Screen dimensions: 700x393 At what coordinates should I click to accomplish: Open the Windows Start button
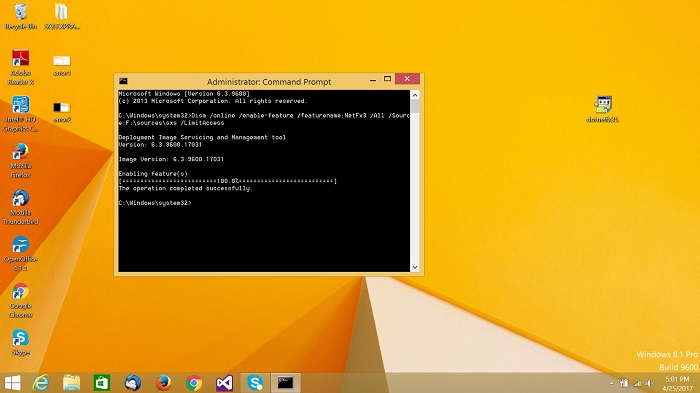click(x=12, y=383)
